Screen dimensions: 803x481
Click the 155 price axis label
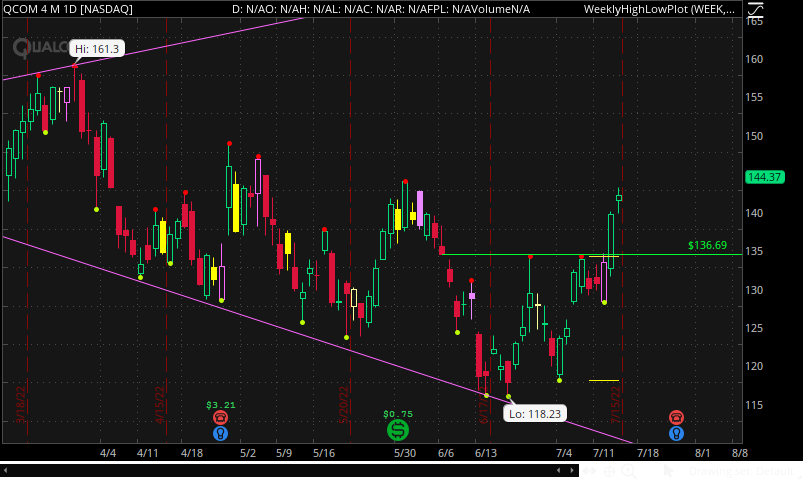coord(754,97)
